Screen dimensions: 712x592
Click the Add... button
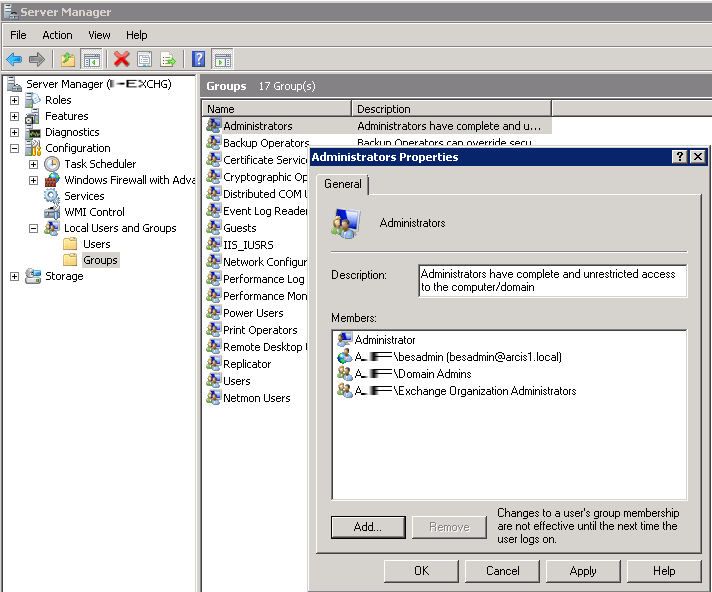click(x=367, y=527)
